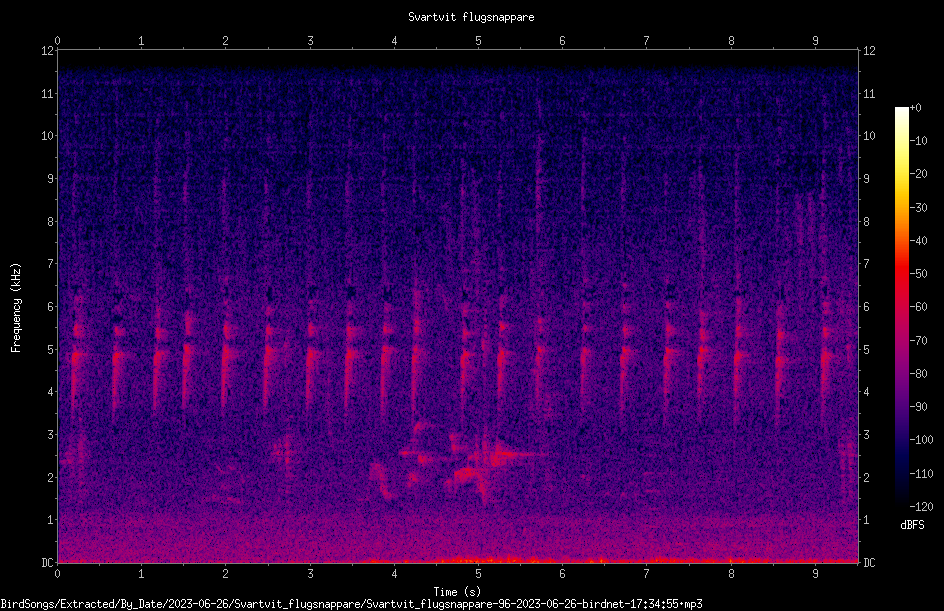Click the "-60" color scale label
Viewport: 944px width, 611px height.
click(918, 307)
